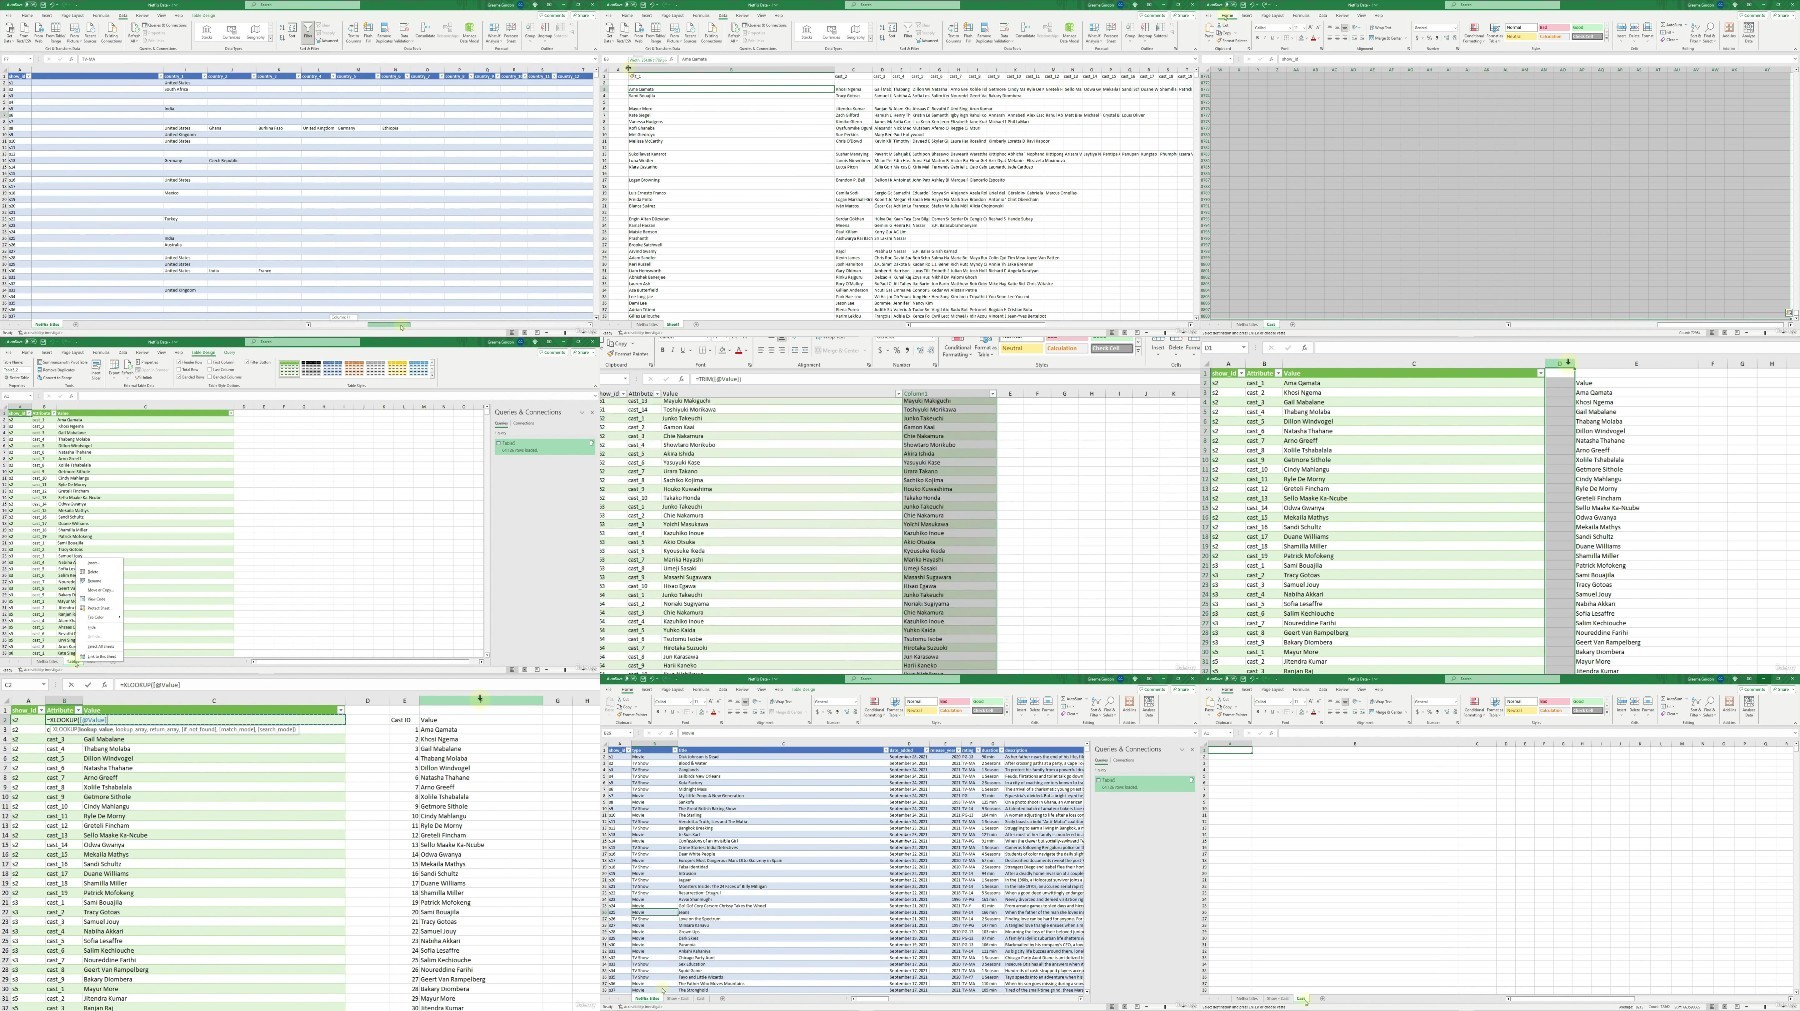Apply the Neutral cell style in TRIM window
This screenshot has width=1800, height=1011.
click(x=1022, y=348)
